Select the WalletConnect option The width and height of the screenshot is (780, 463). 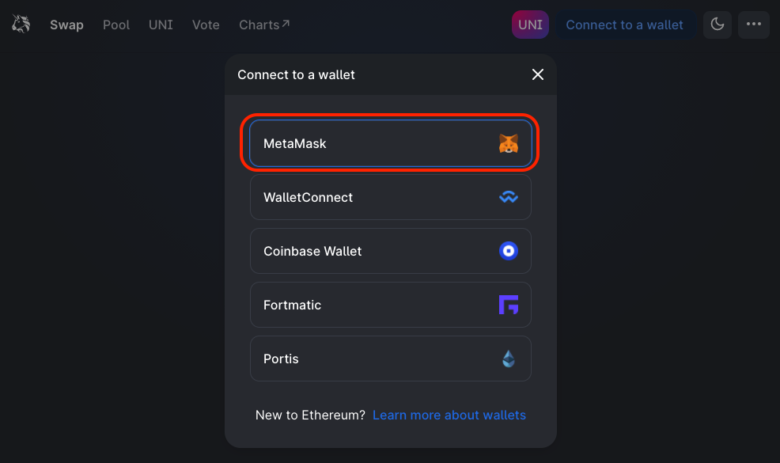point(390,197)
